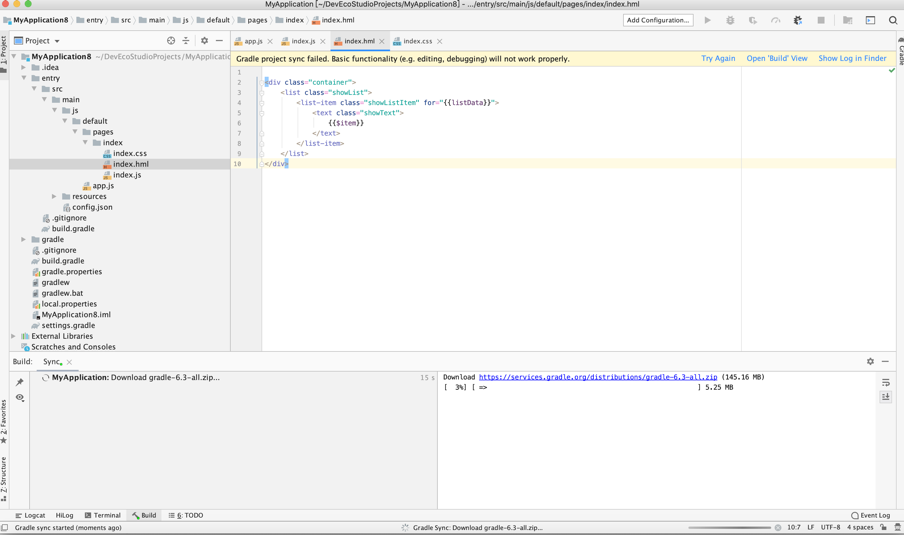904x535 pixels.
Task: Click Add Configuration button
Action: click(658, 20)
